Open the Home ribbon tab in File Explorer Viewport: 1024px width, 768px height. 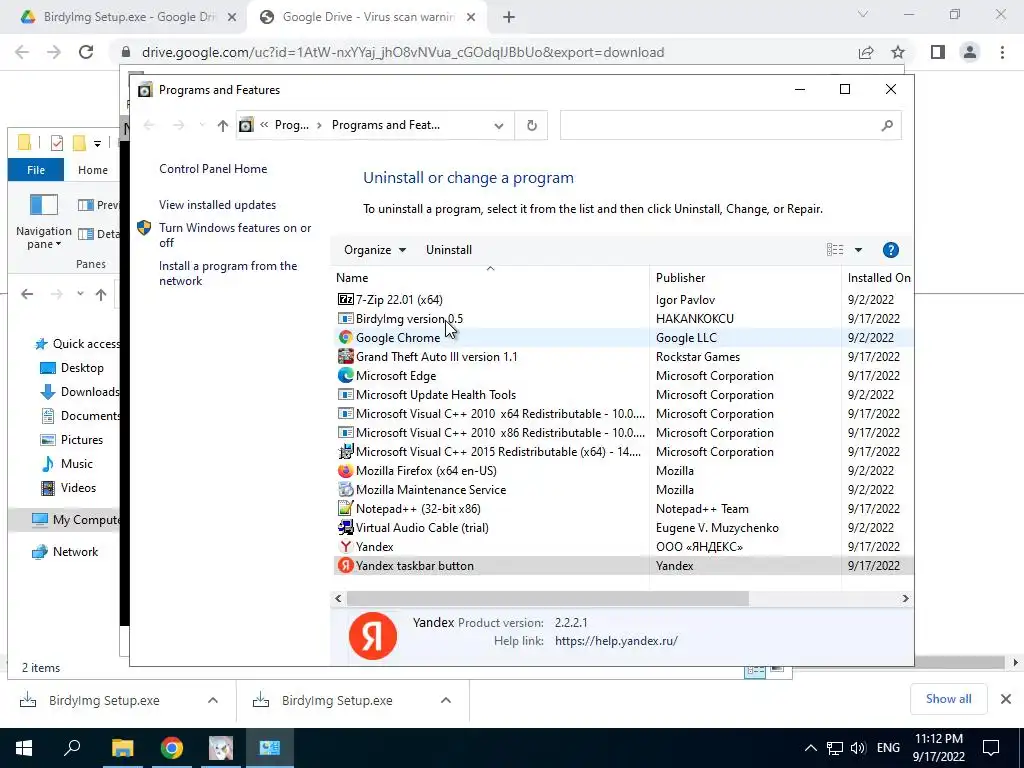coord(93,170)
